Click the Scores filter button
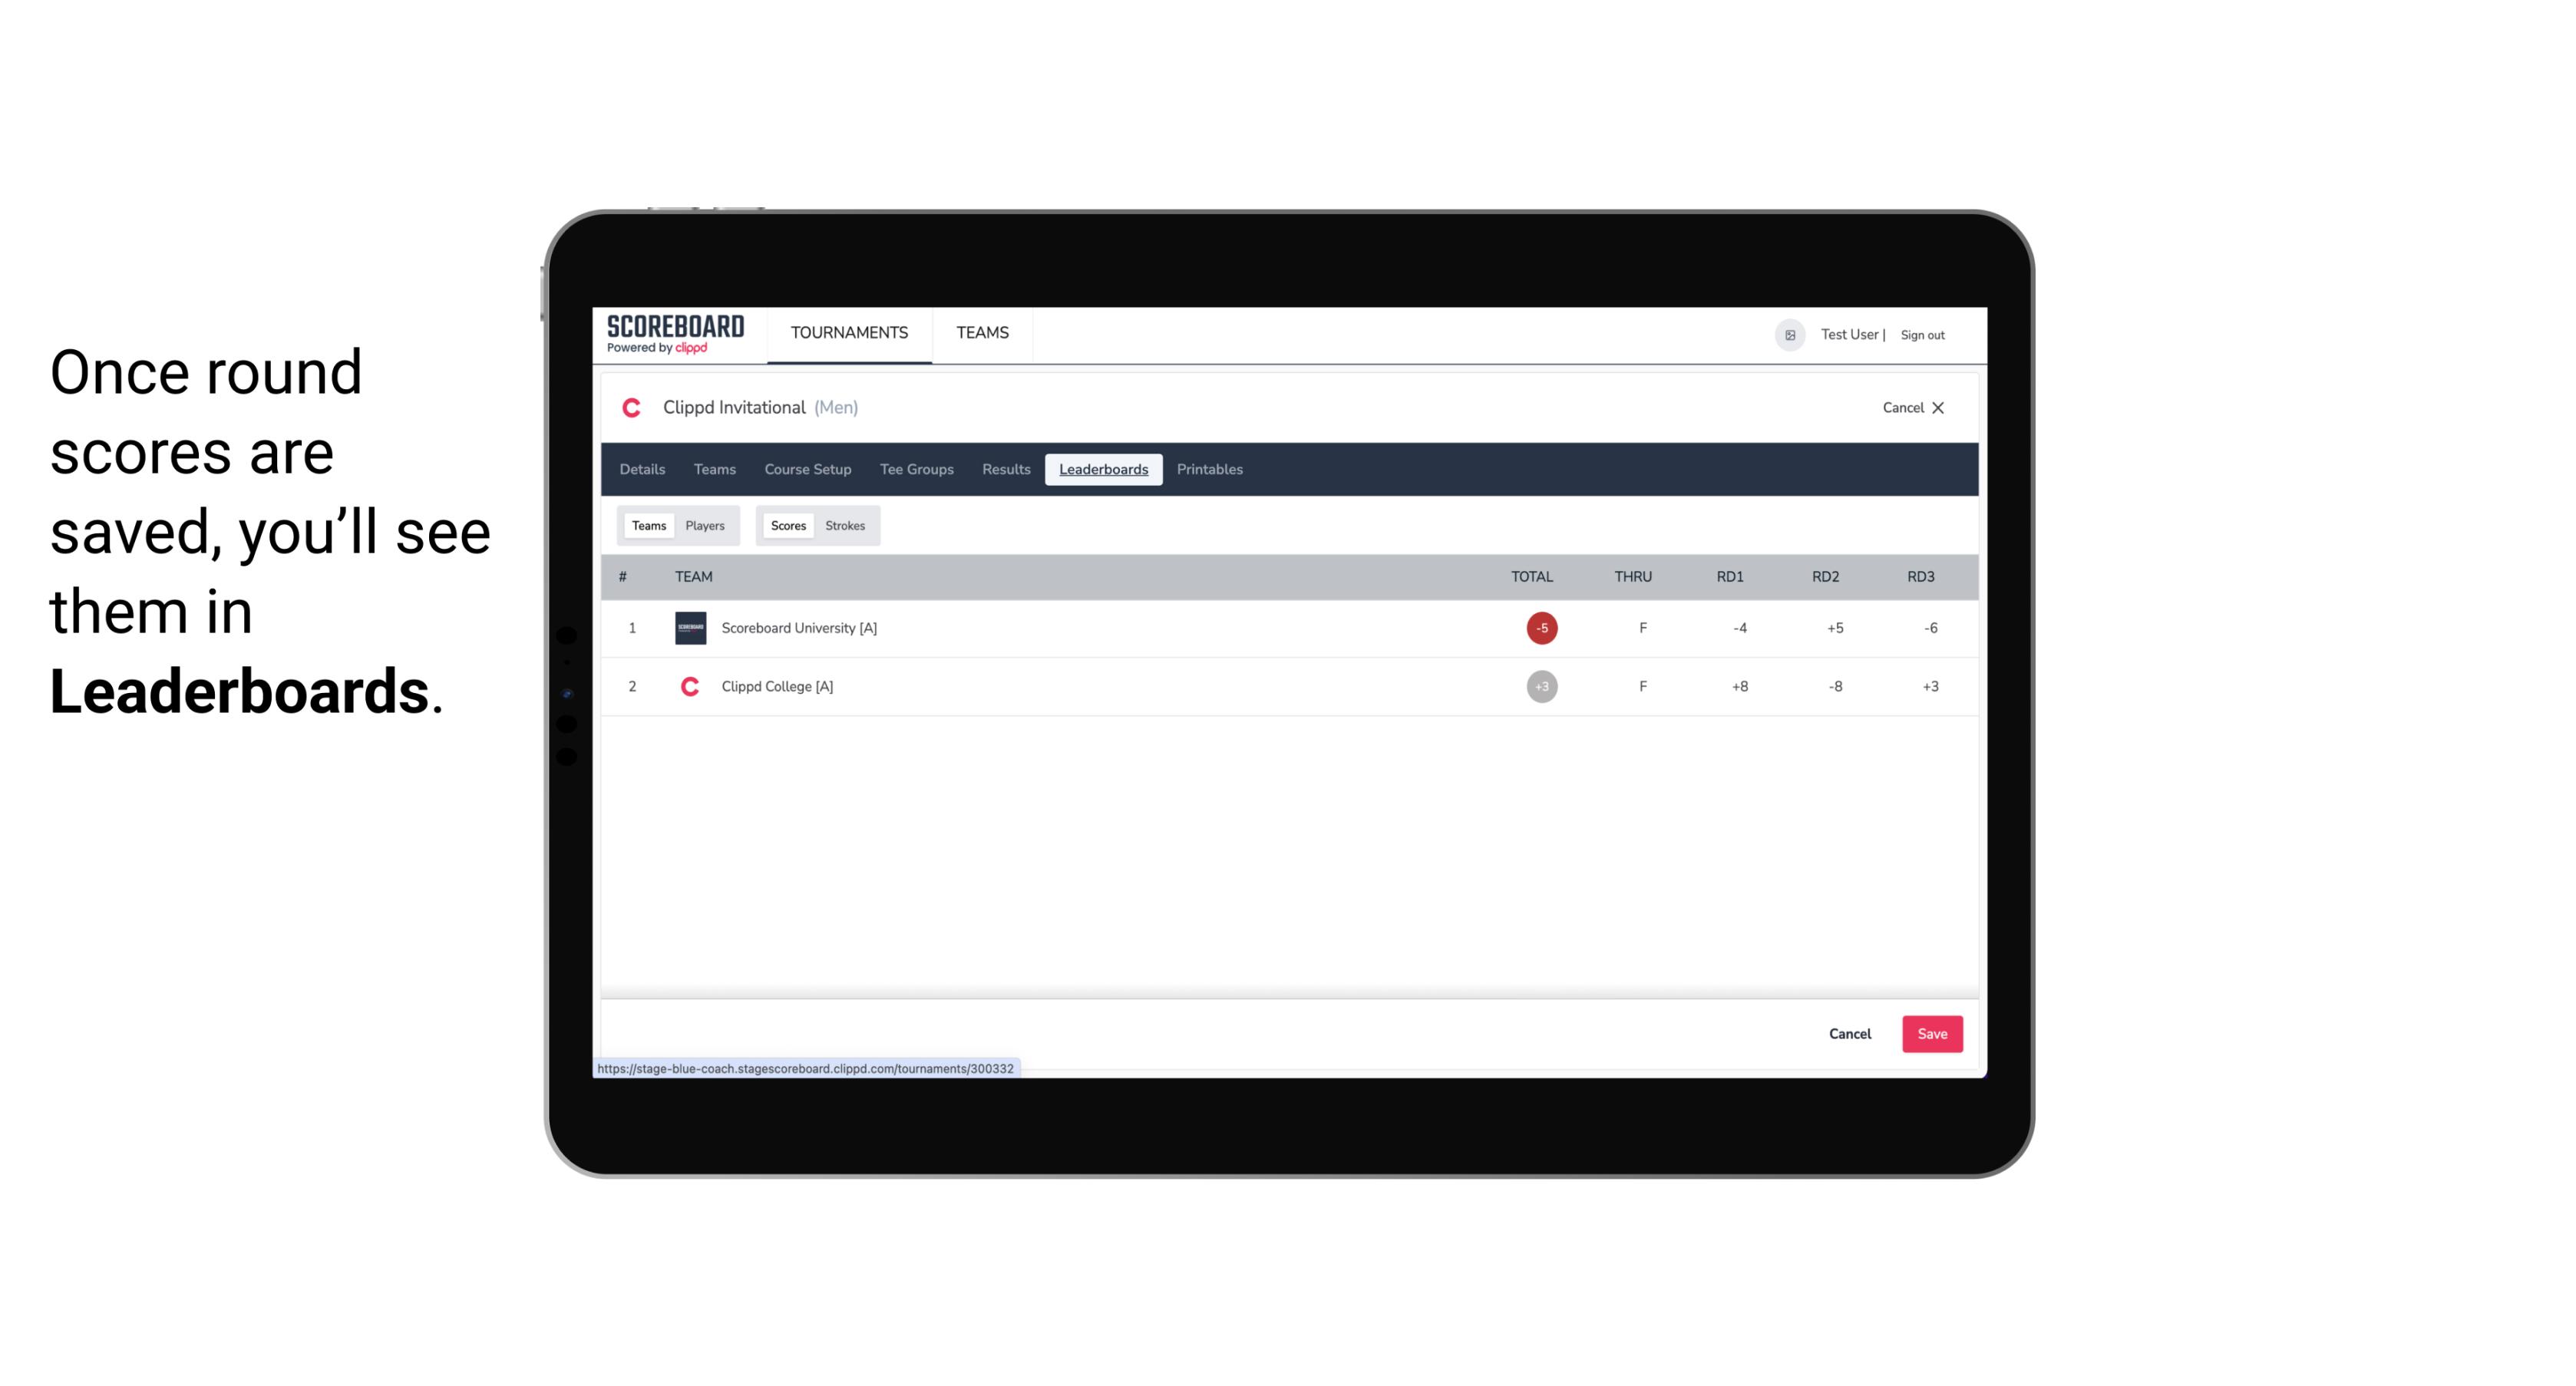 (x=785, y=524)
